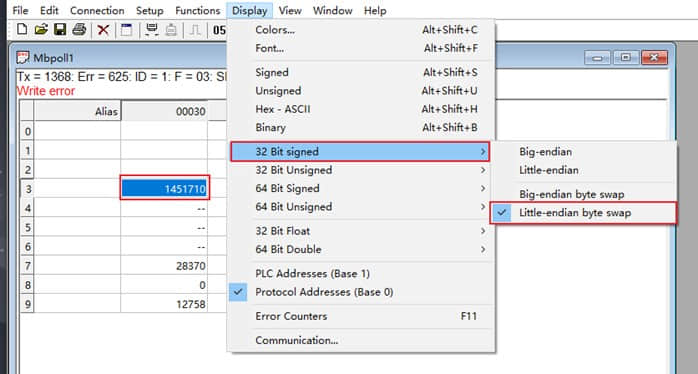Open the Help menu
The image size is (698, 374).
(375, 10)
